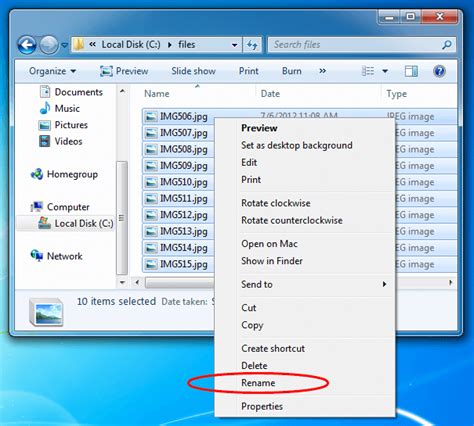Expand the view options dropdown arrow
Viewport: 474px width, 426px height.
tap(385, 71)
